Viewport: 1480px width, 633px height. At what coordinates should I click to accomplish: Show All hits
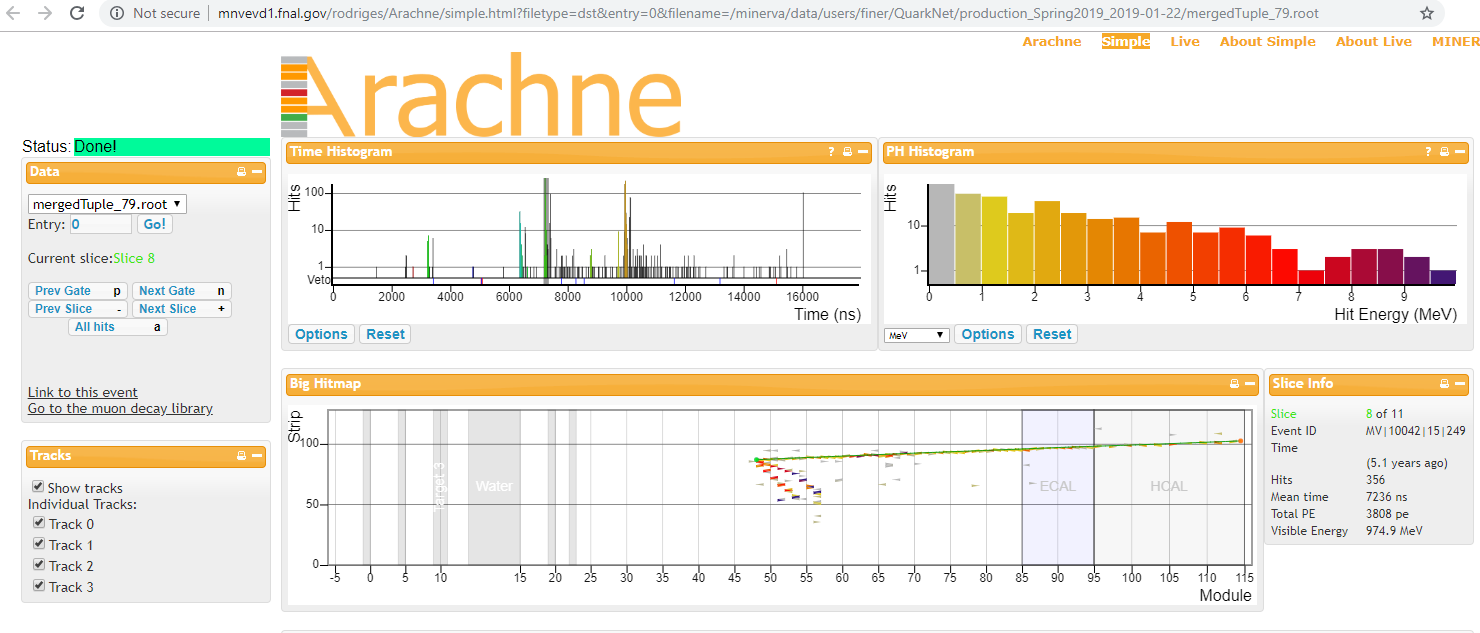point(118,327)
